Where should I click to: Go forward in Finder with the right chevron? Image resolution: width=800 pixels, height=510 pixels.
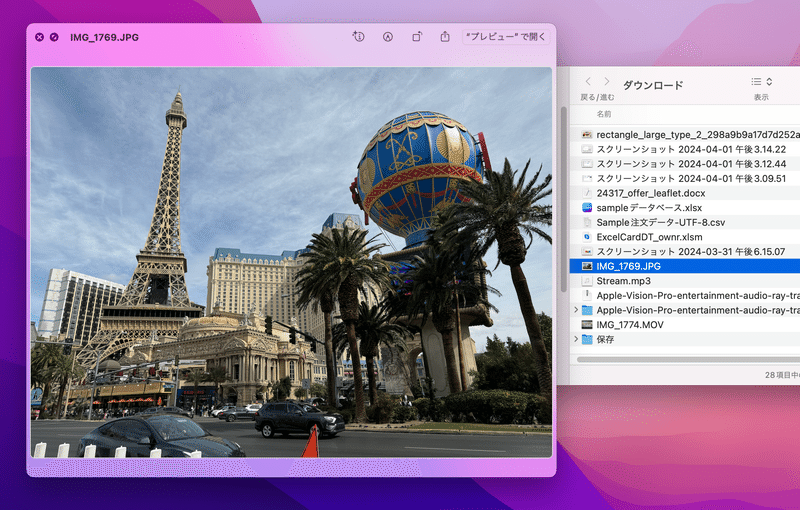(x=607, y=82)
